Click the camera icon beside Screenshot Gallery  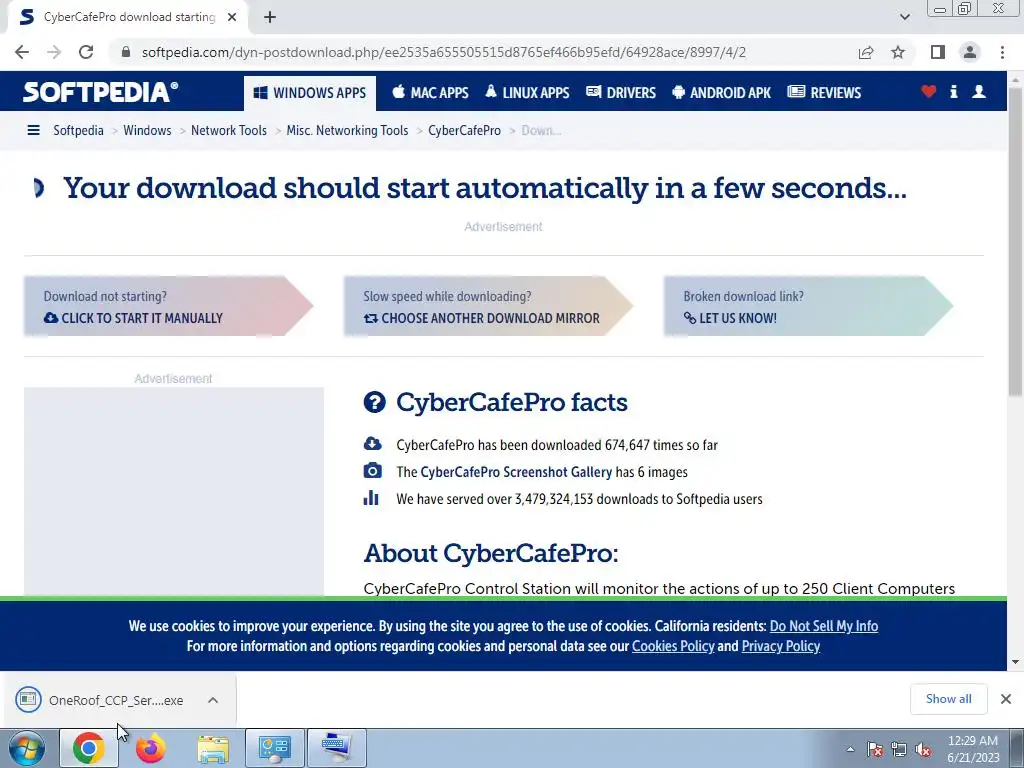click(372, 471)
